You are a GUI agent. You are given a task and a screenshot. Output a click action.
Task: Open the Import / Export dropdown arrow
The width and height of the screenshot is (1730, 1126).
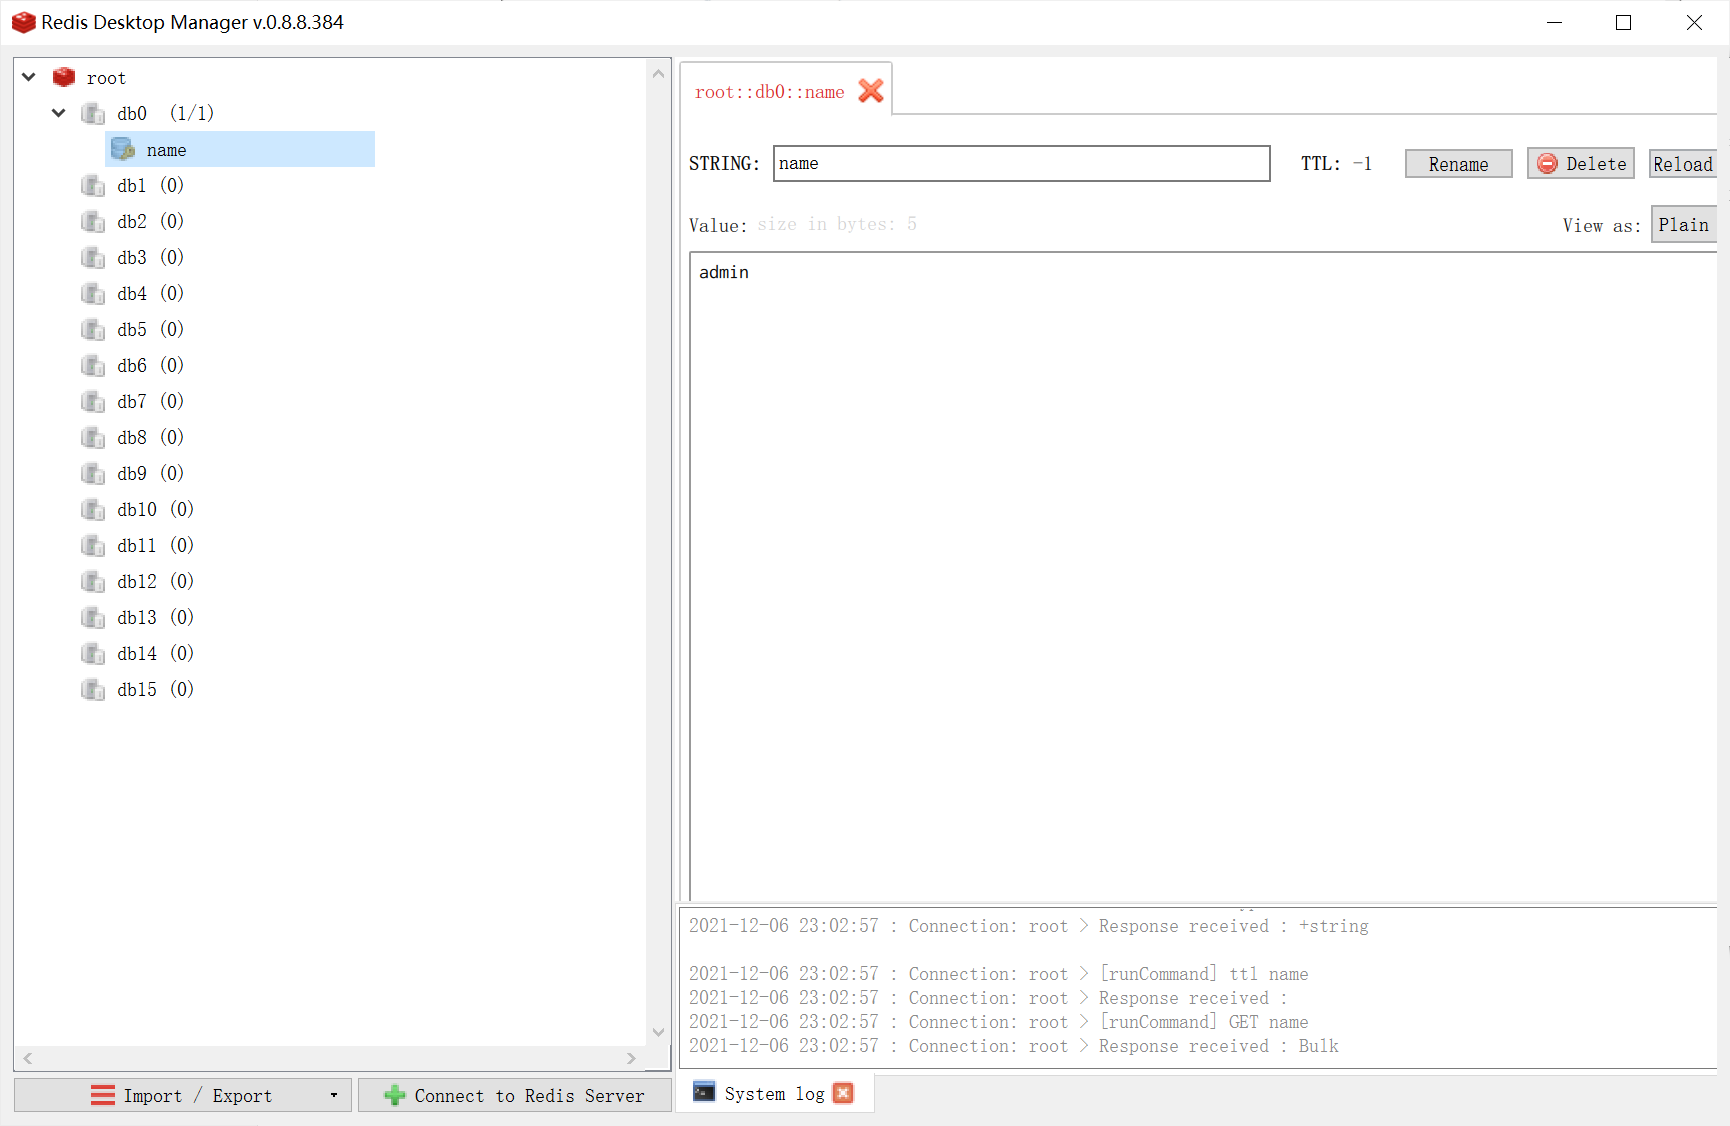(x=334, y=1096)
